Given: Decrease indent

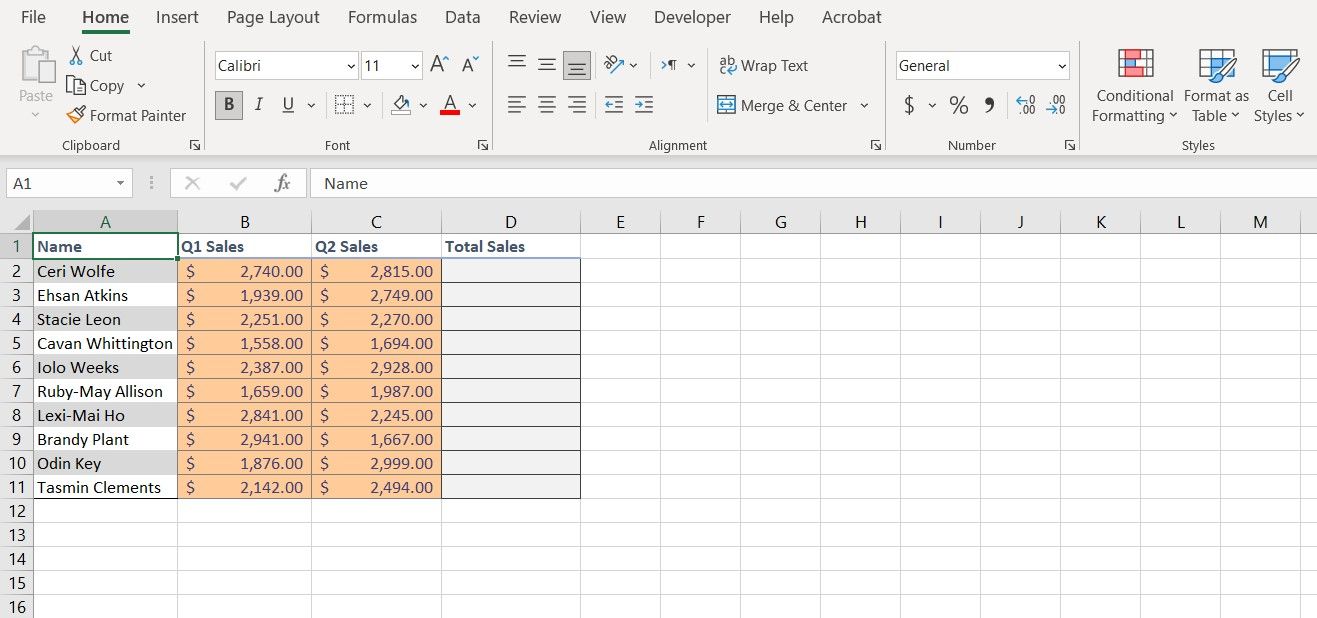Looking at the screenshot, I should [x=614, y=104].
